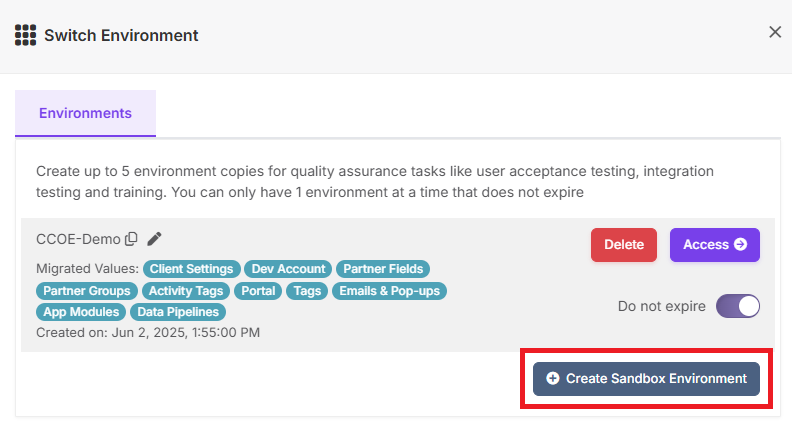The width and height of the screenshot is (792, 425).
Task: Delete the CCOE-Demo environment
Action: (624, 245)
